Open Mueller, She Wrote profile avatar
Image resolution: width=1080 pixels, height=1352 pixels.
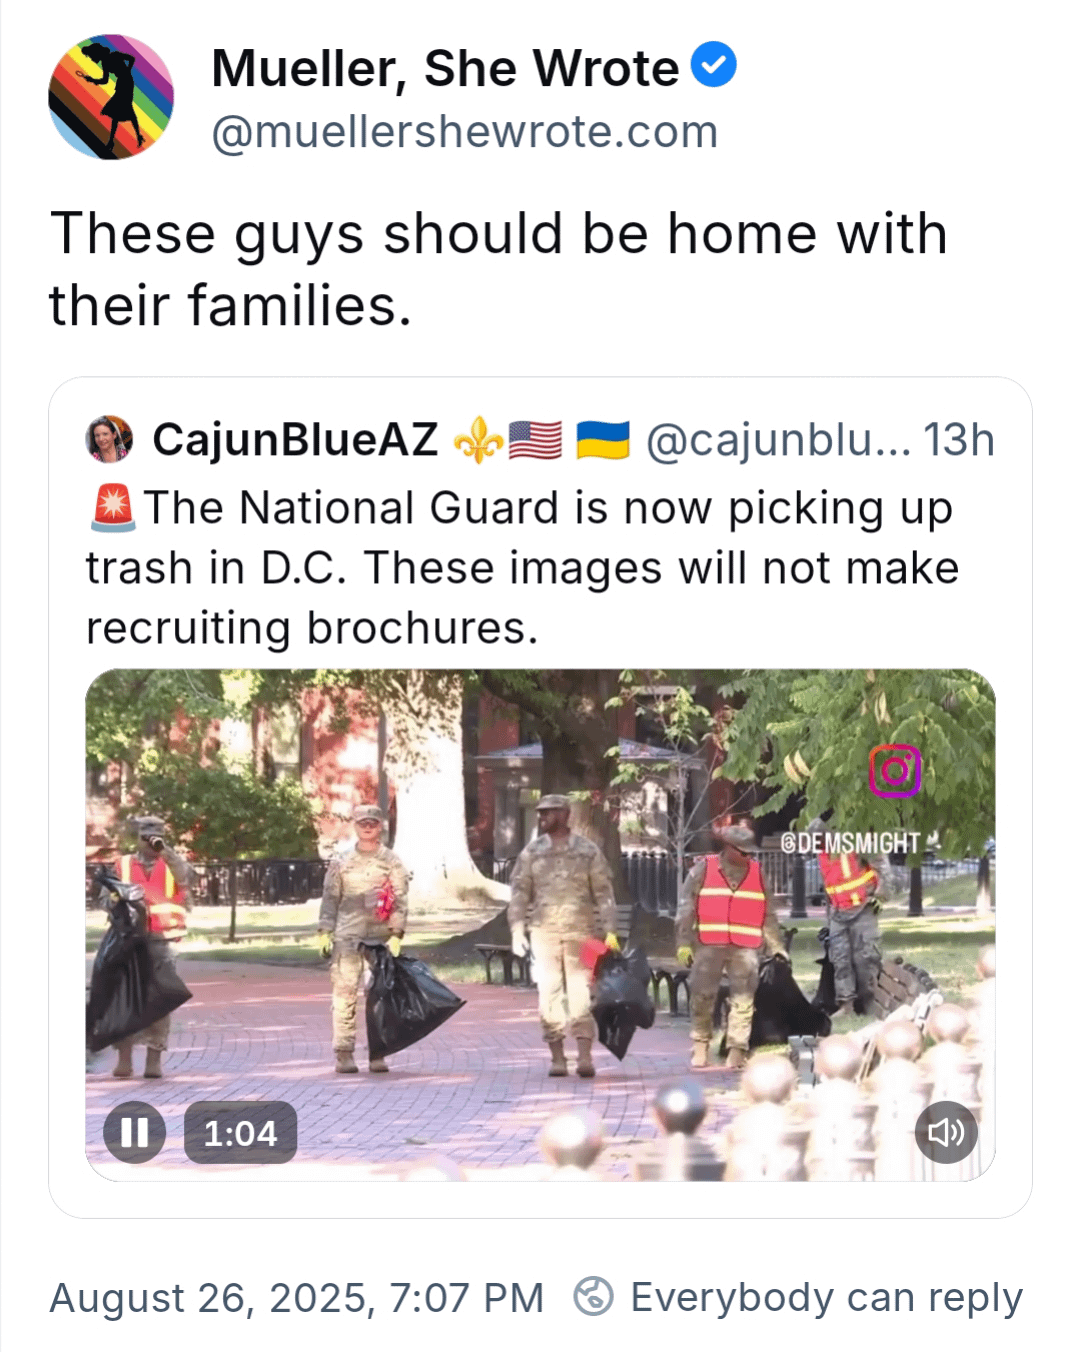(111, 97)
